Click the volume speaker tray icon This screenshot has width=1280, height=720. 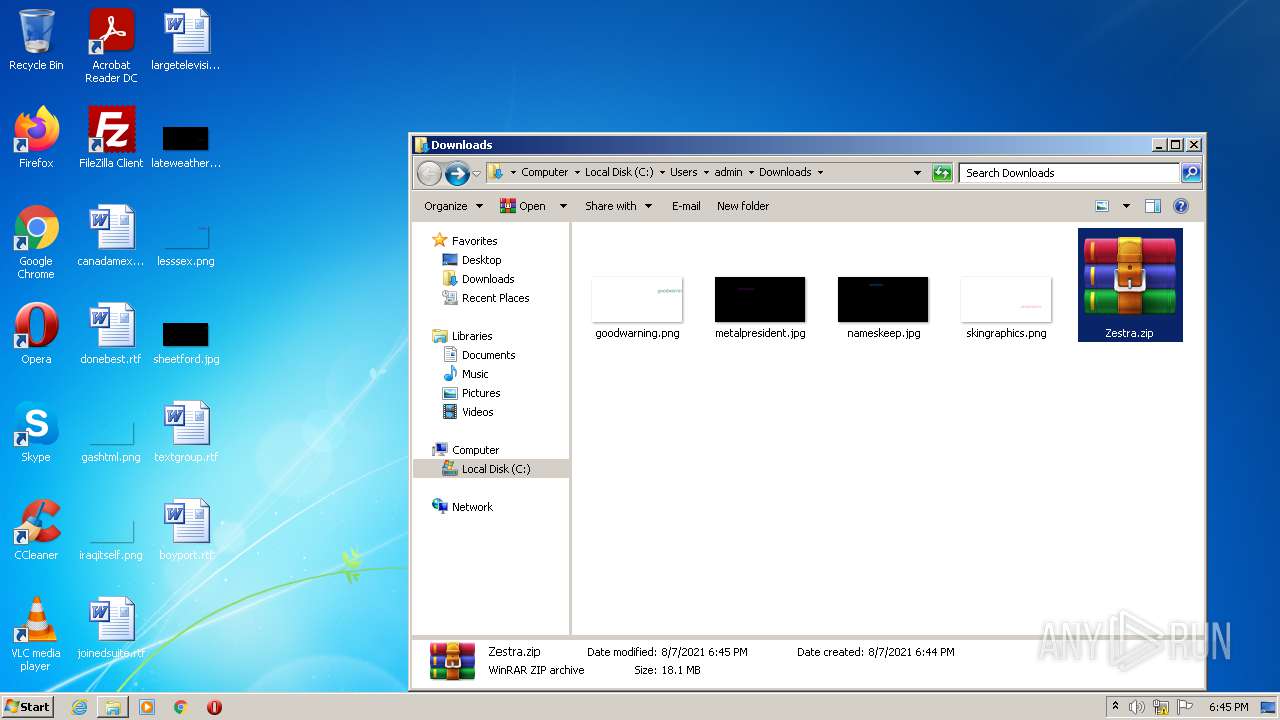1137,707
